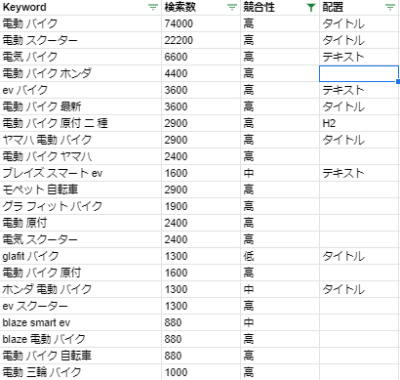Click the cell ev バイク
Viewport: 400px width, 380px height.
point(81,90)
